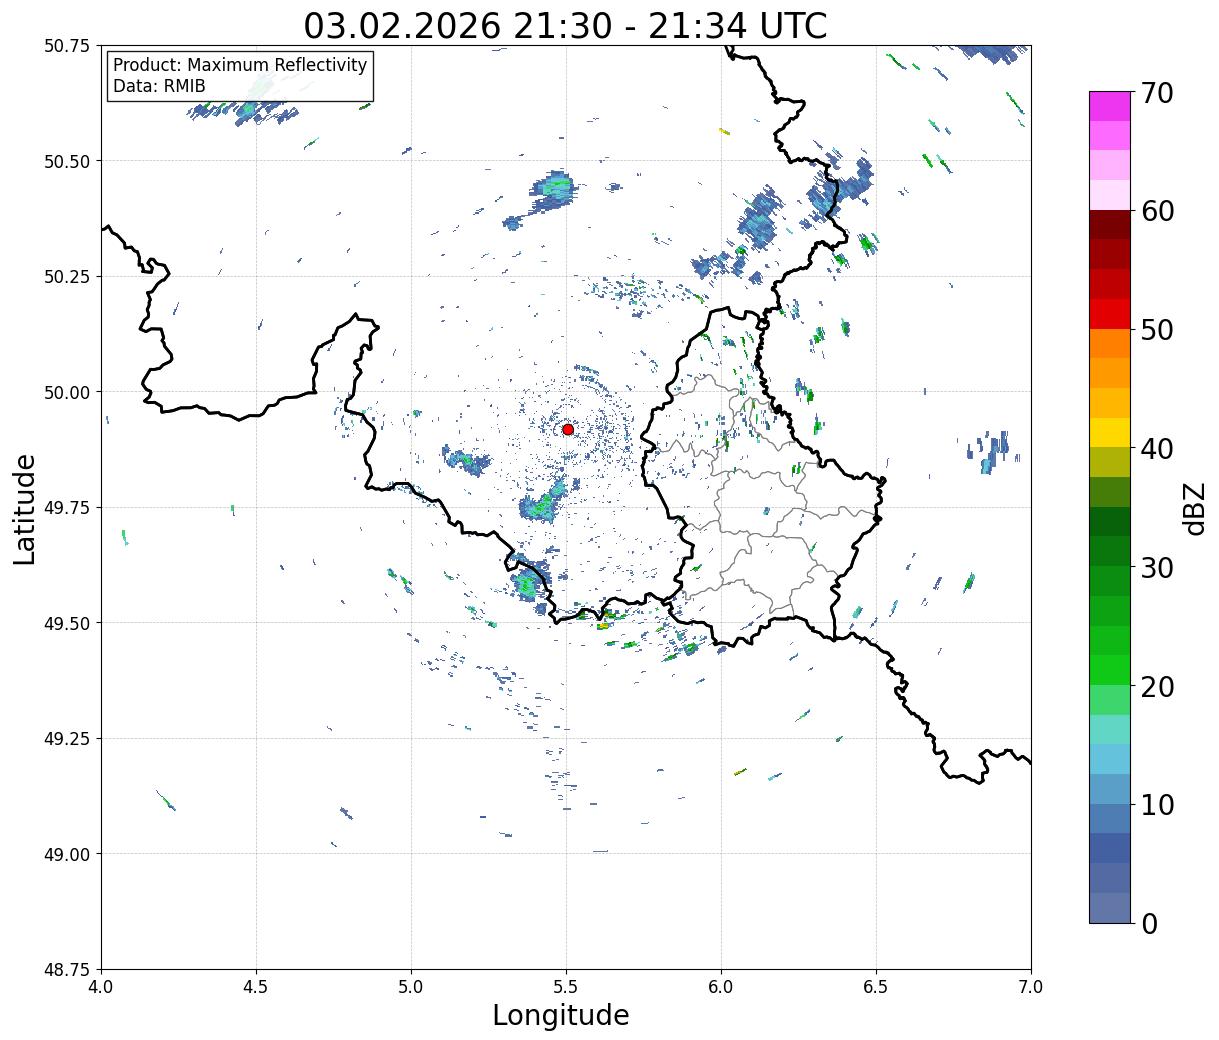The image size is (1219, 1040).
Task: Click the yellow colorbar swatch above 40
Action: 1109,432
